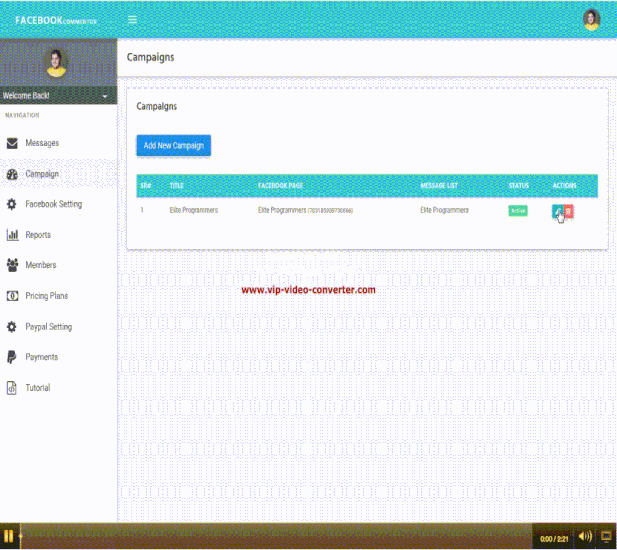Pause the video playback
This screenshot has height=550, width=617.
pyautogui.click(x=9, y=536)
